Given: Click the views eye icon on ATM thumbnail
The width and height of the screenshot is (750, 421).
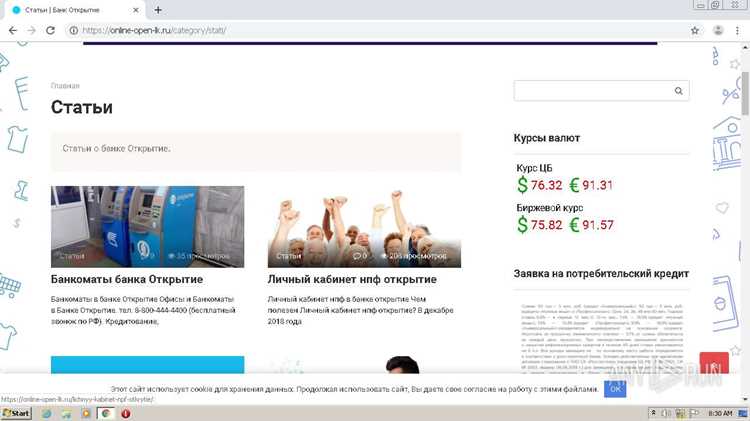Looking at the screenshot, I should pyautogui.click(x=171, y=256).
